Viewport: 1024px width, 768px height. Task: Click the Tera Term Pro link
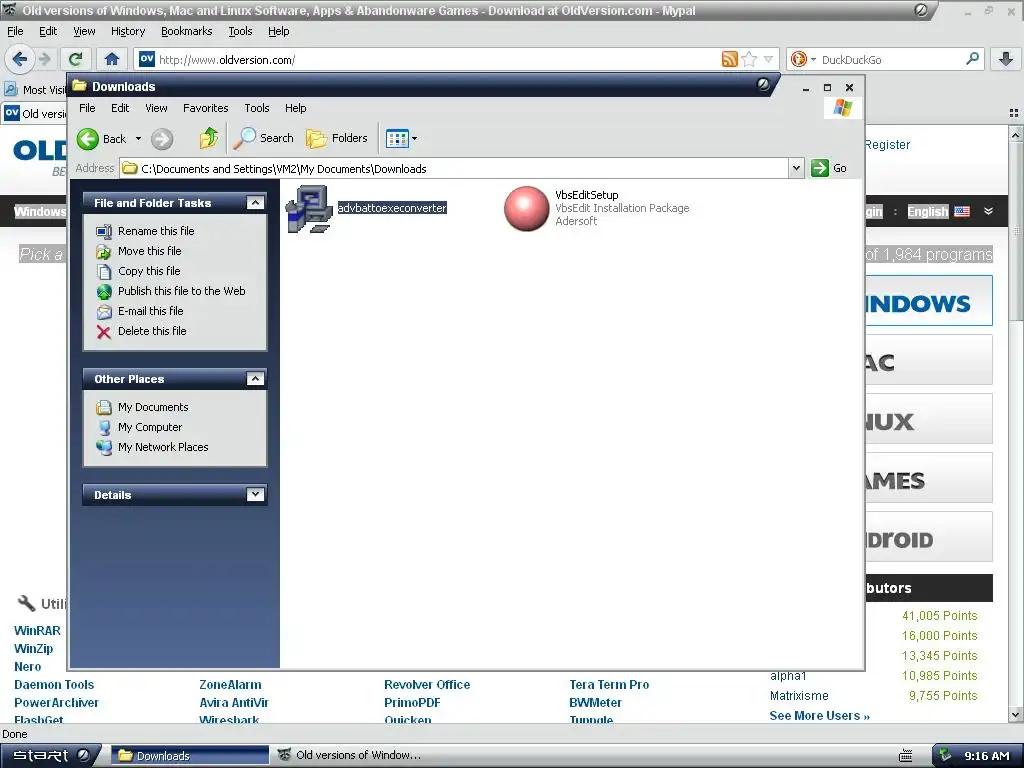(609, 685)
